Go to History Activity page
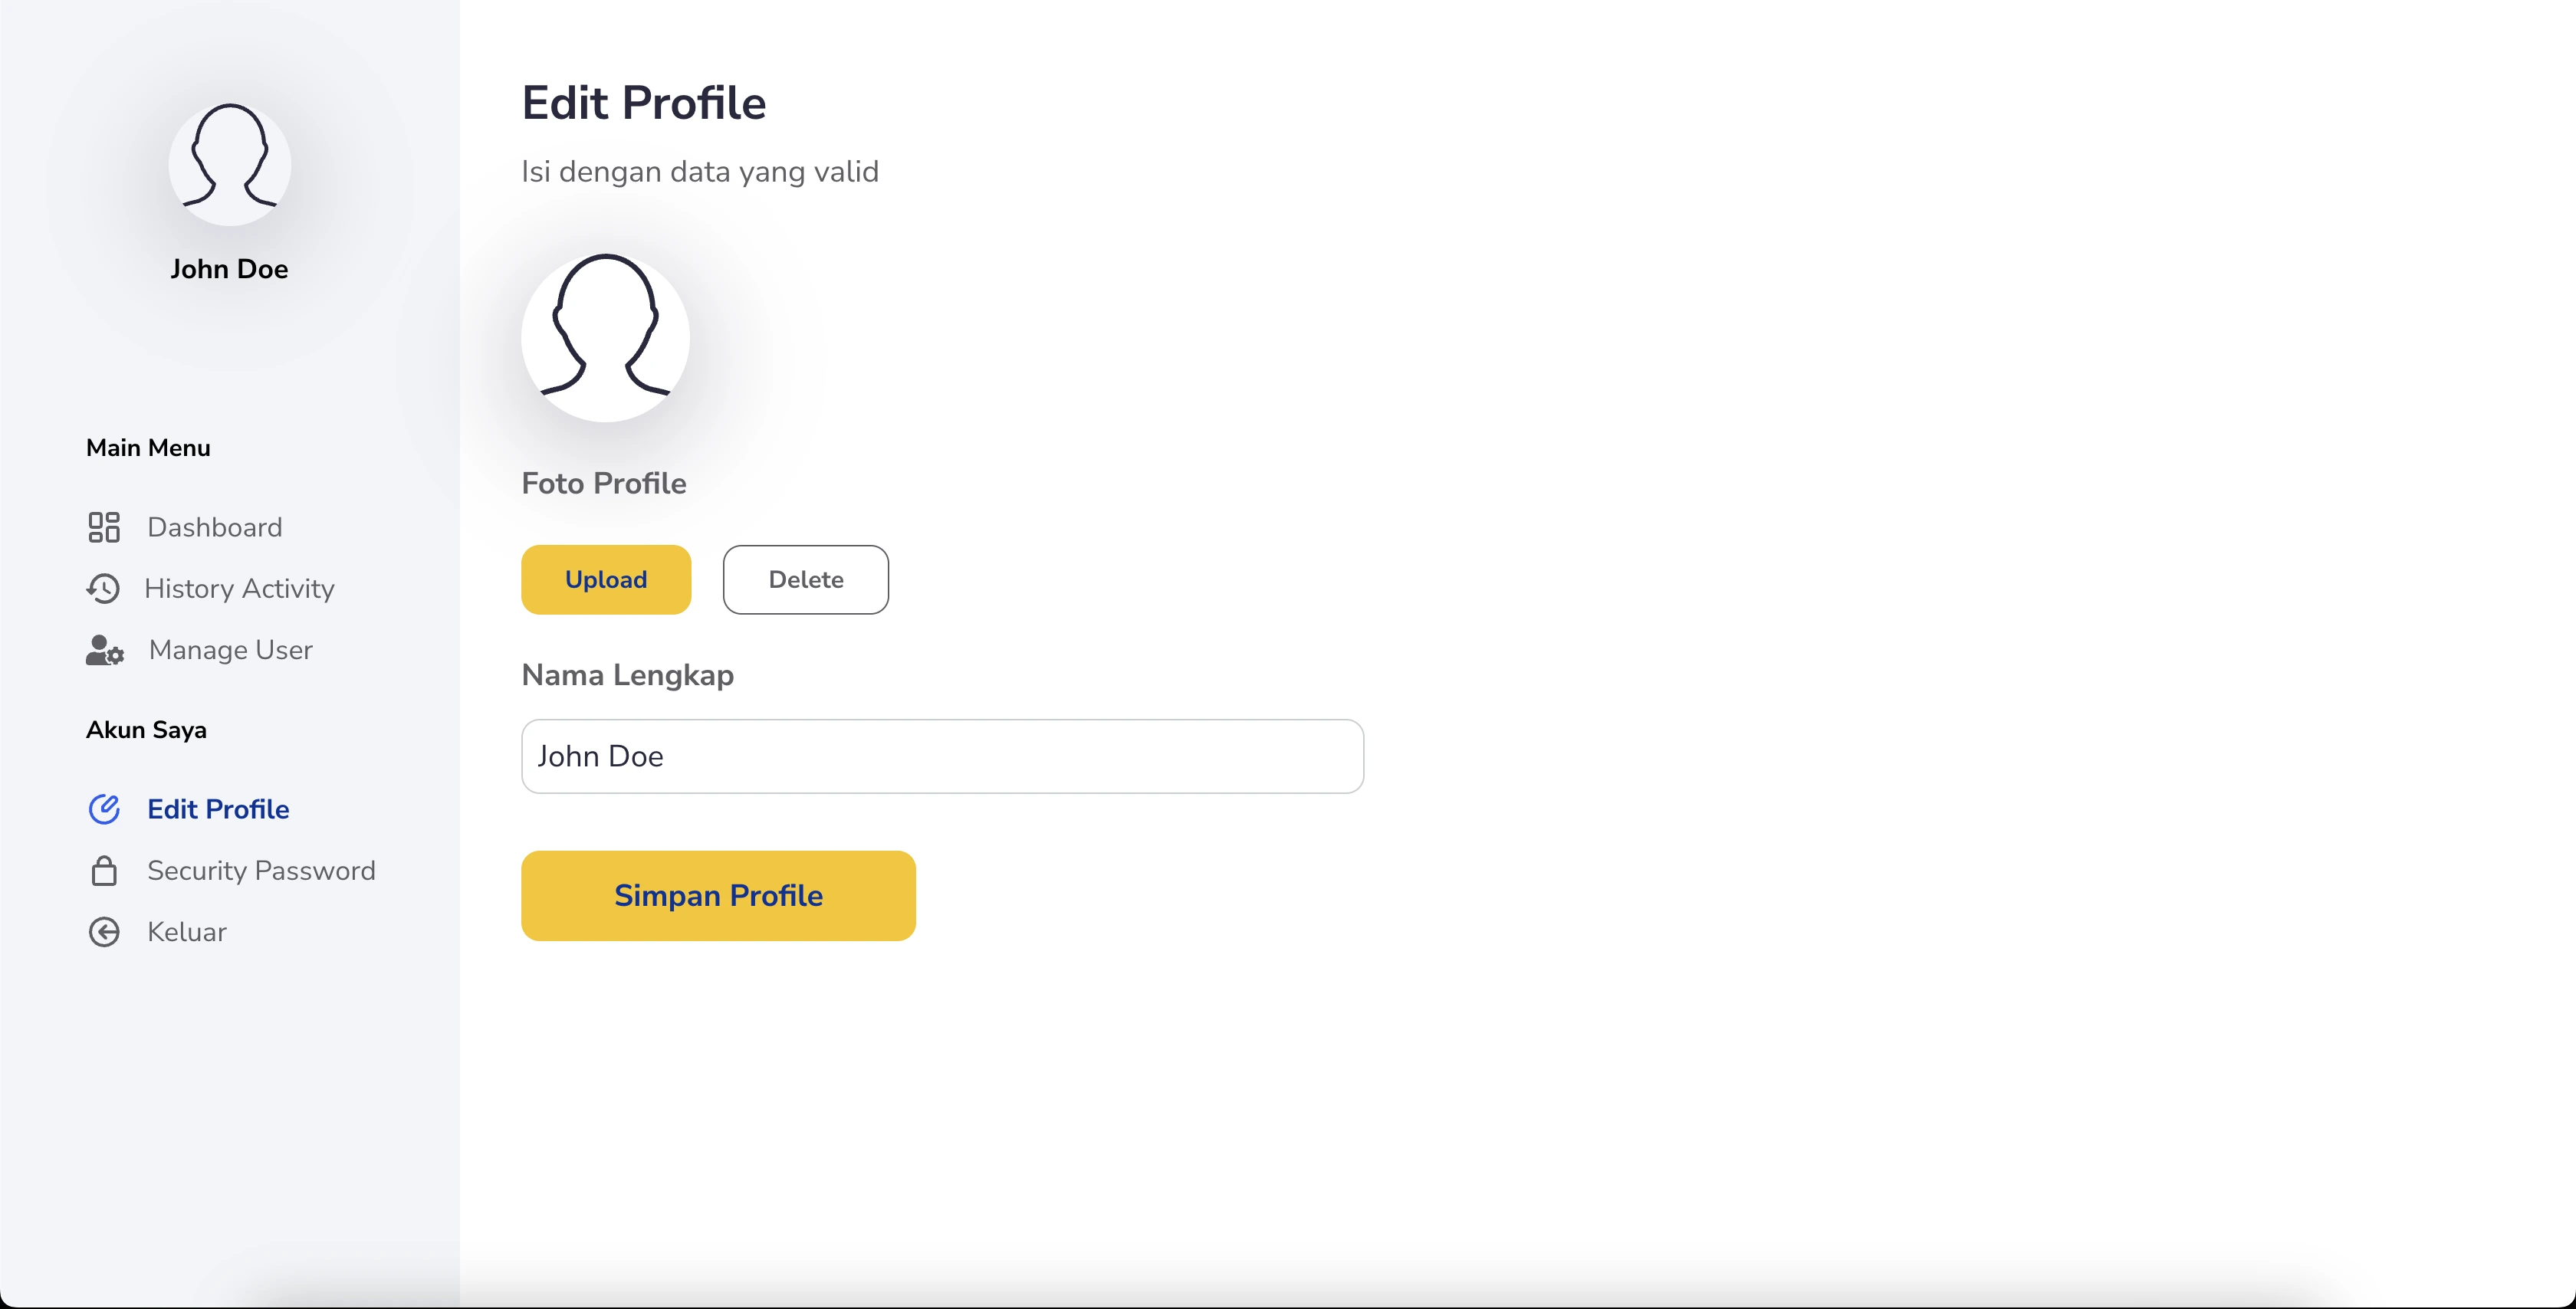The width and height of the screenshot is (2576, 1309). pyautogui.click(x=239, y=589)
